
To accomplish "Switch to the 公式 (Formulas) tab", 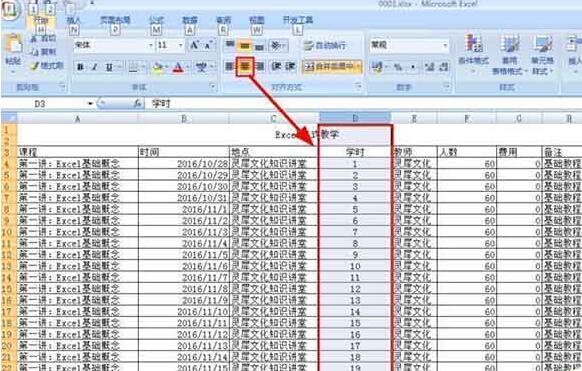I will click(156, 20).
